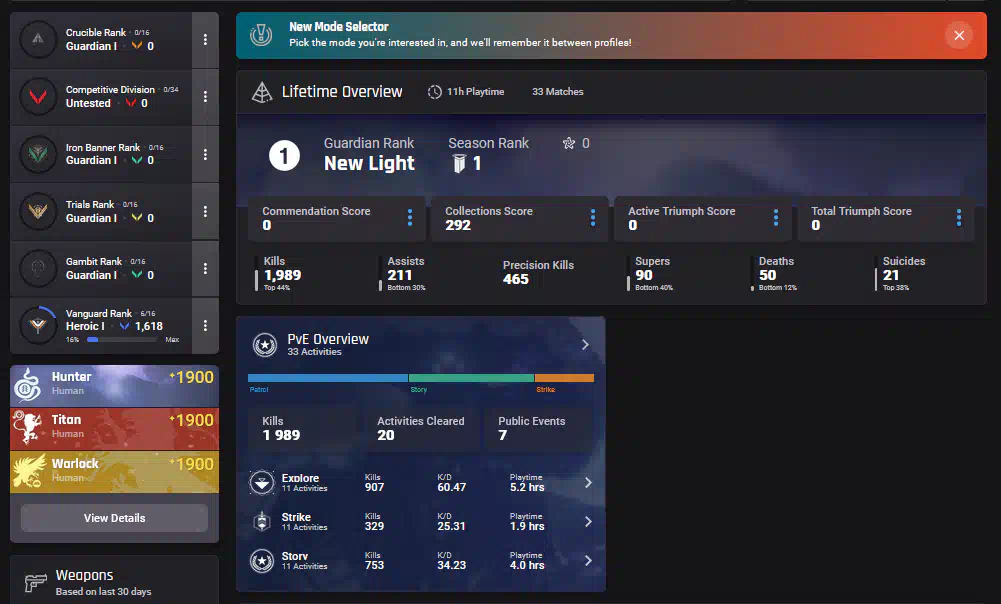This screenshot has width=1001, height=604.
Task: Open Collections Score options menu
Action: (593, 218)
